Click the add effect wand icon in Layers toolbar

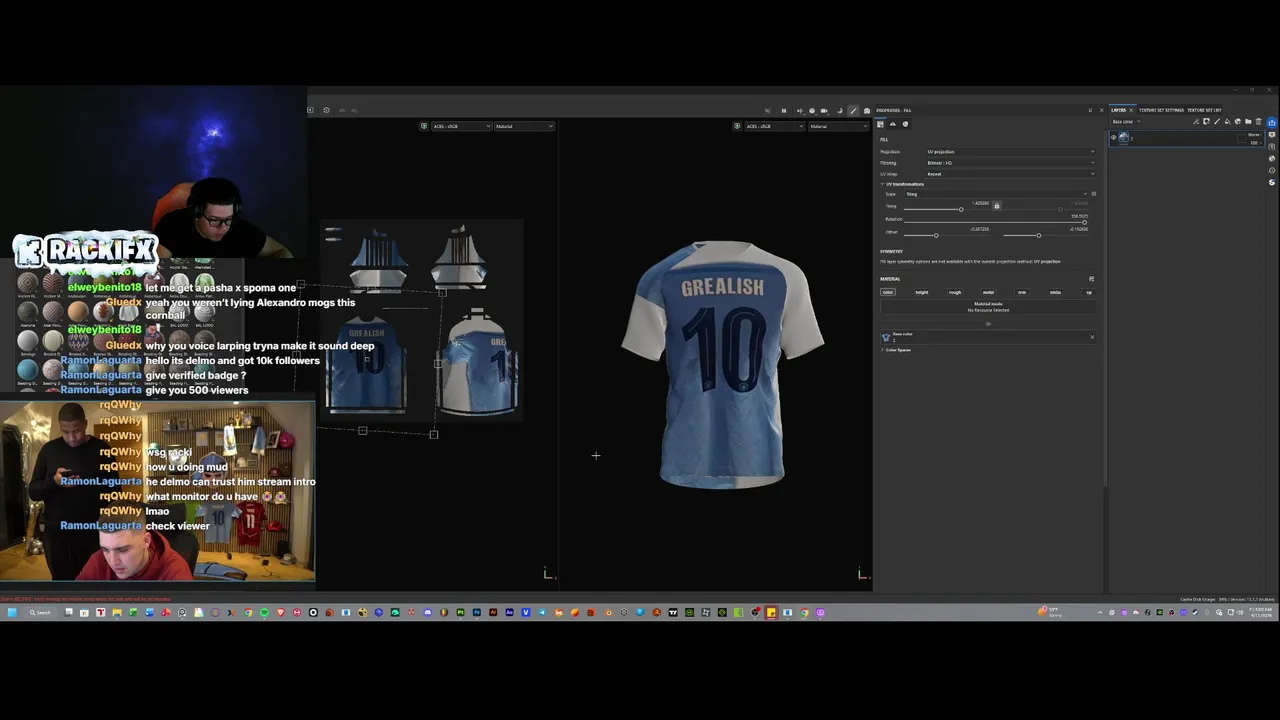[x=1196, y=122]
